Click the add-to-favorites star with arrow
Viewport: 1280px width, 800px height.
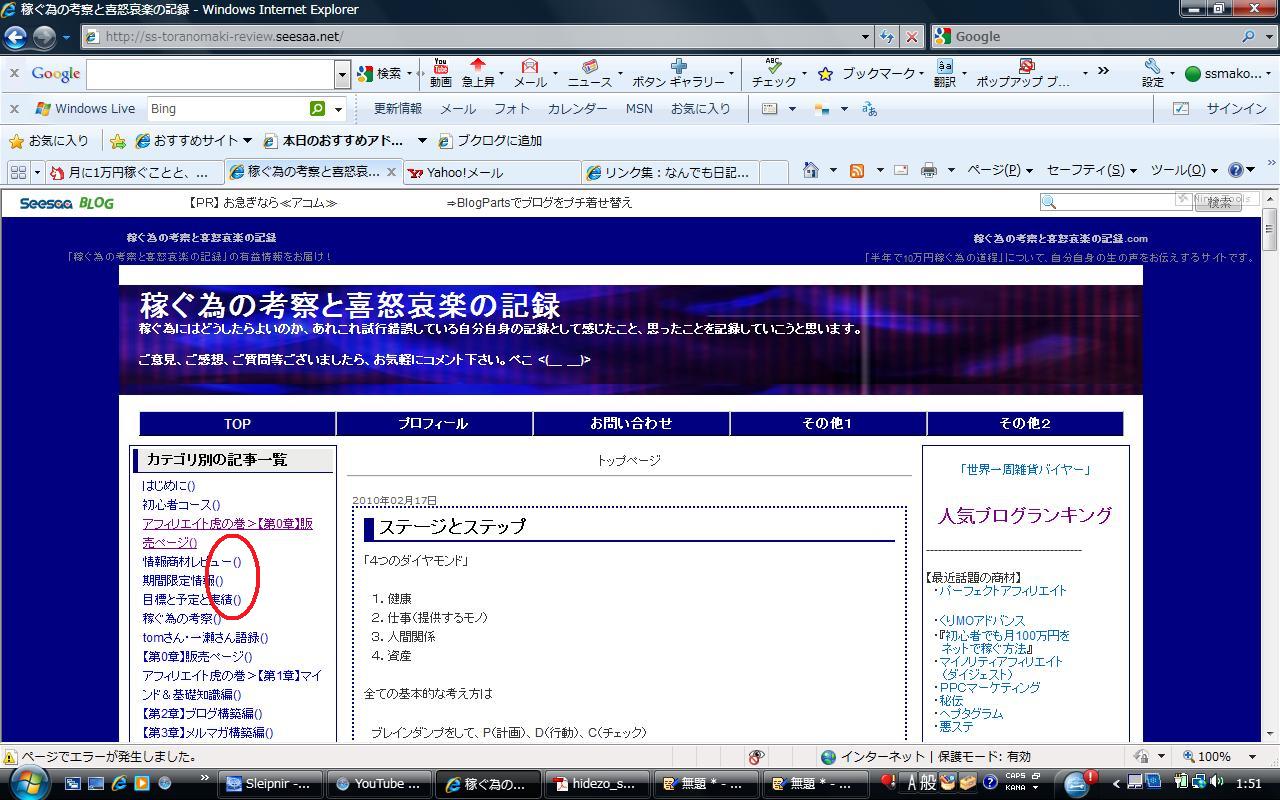tap(118, 140)
